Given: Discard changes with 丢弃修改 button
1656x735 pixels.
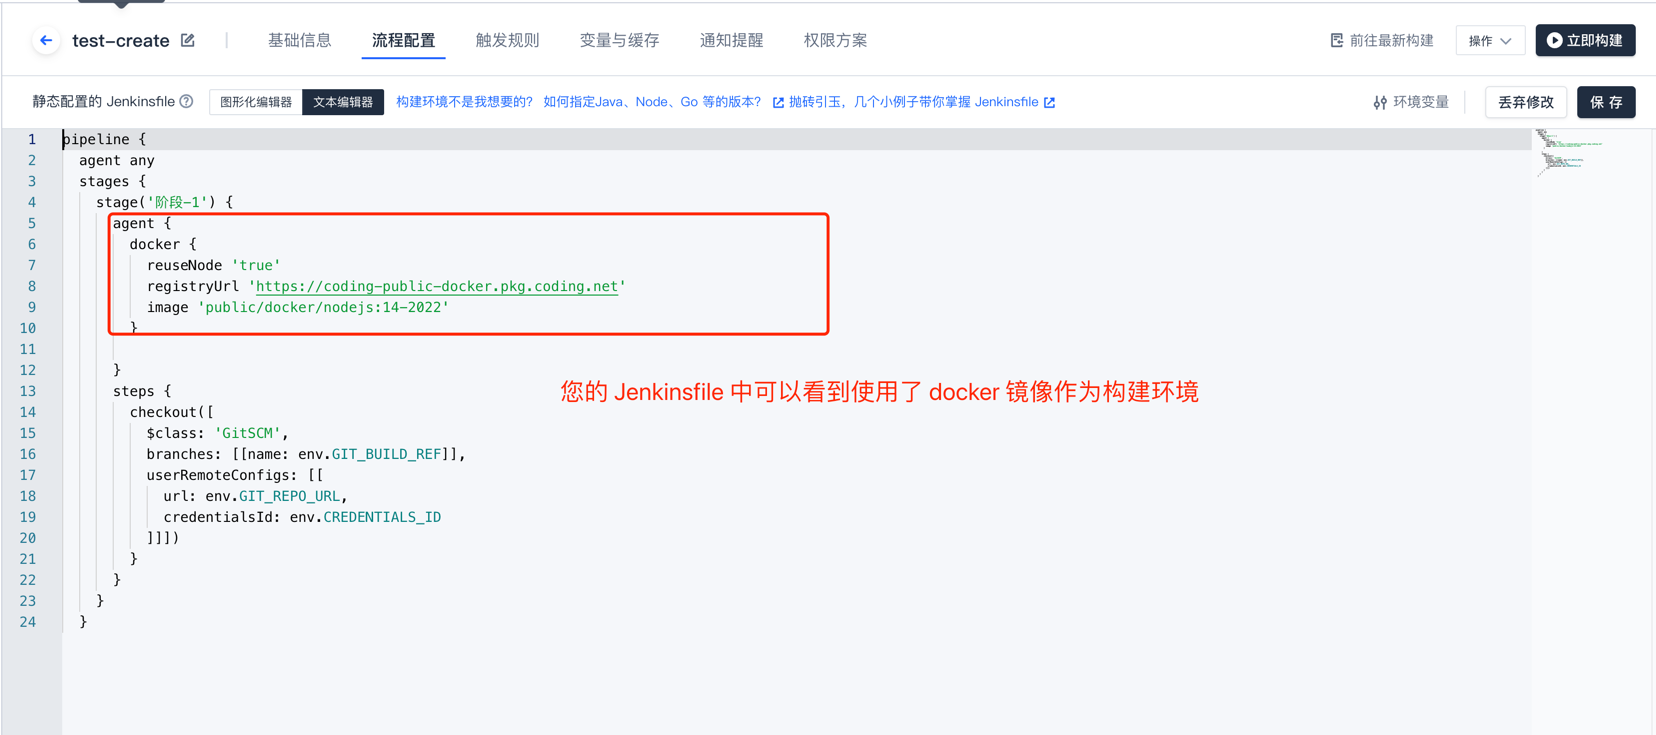Looking at the screenshot, I should tap(1525, 102).
